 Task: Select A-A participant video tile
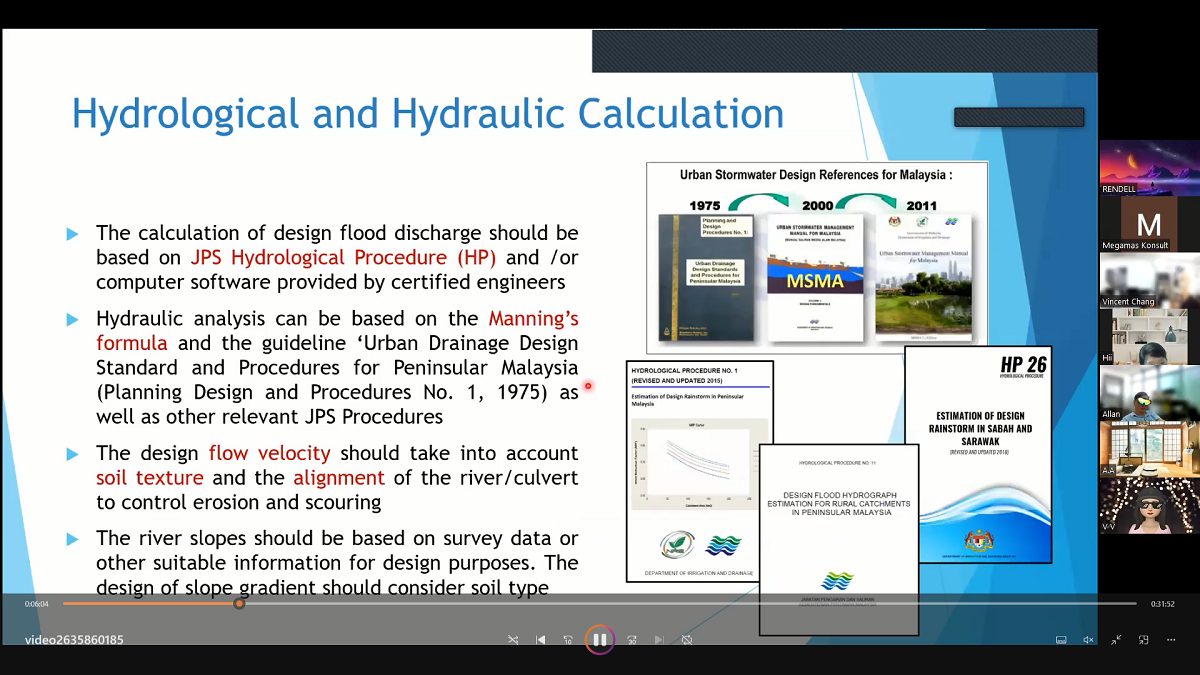[1149, 449]
